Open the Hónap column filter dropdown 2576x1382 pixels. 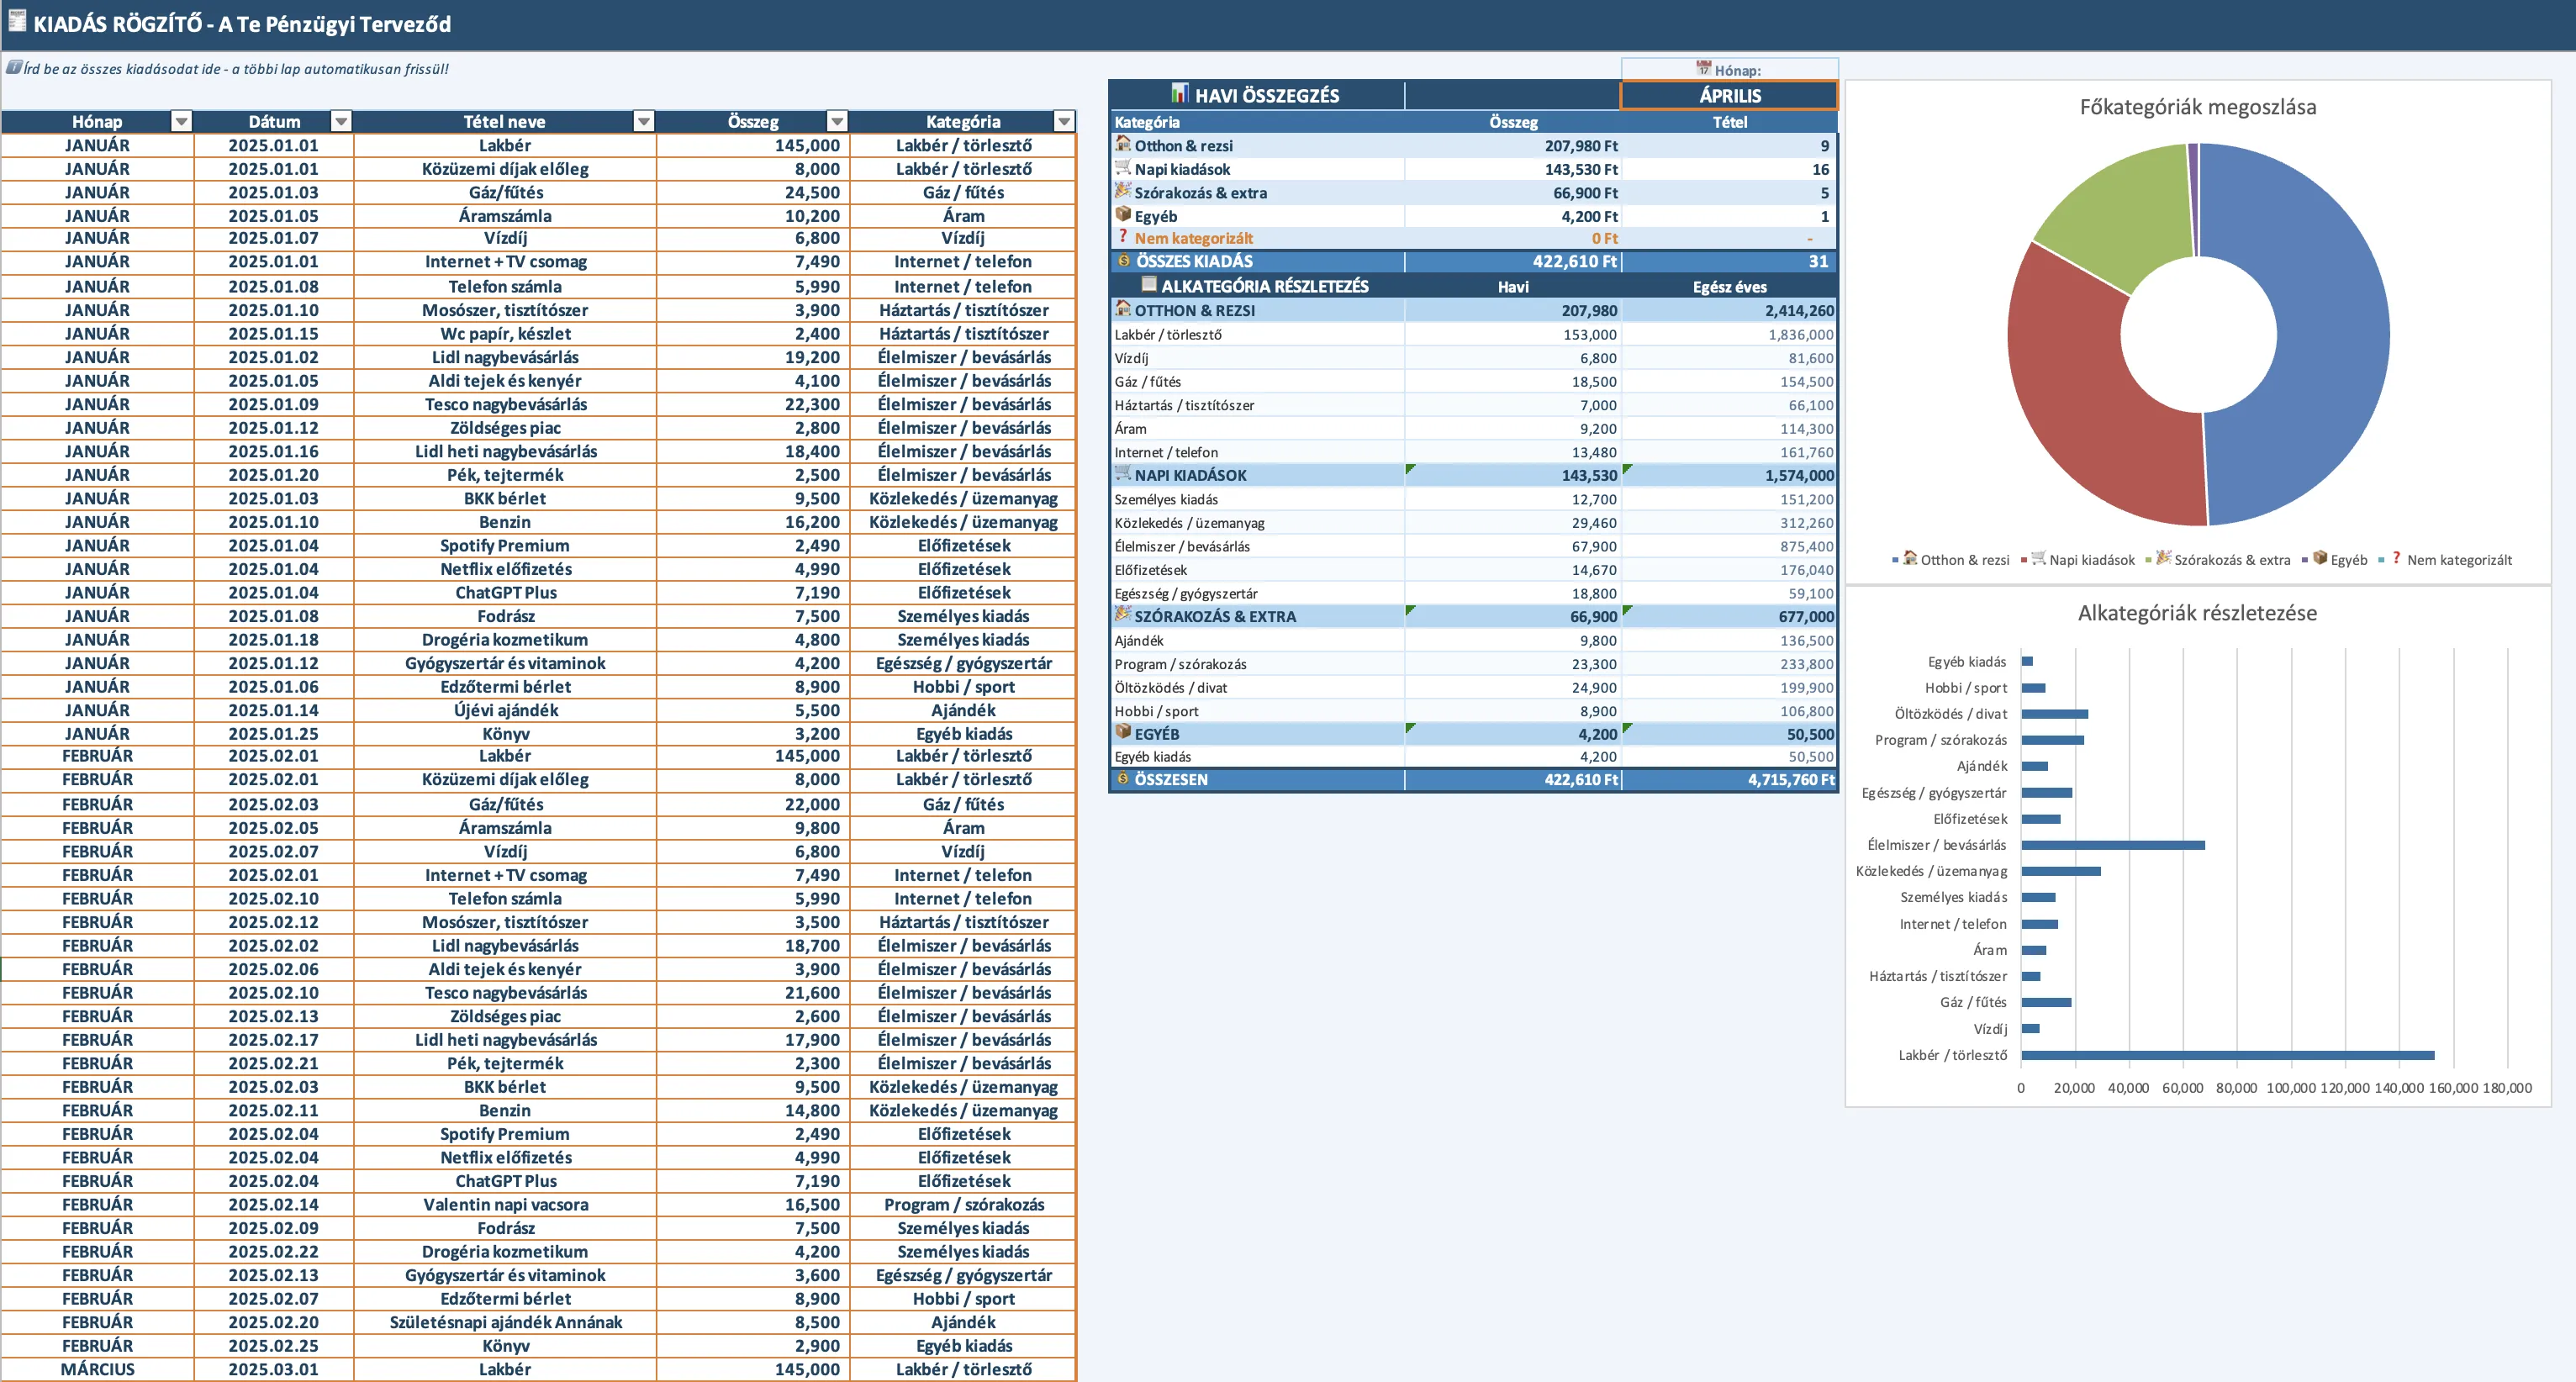[181, 122]
